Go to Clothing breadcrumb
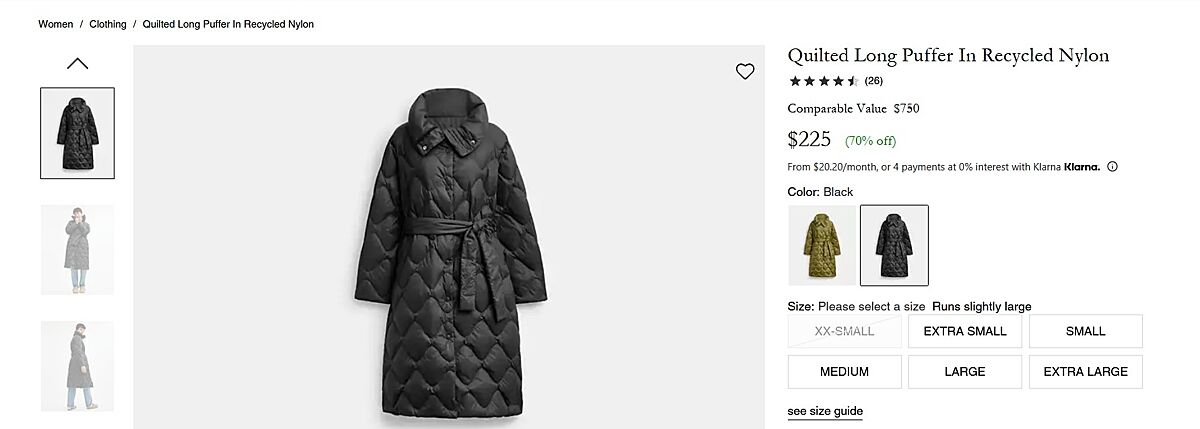 point(108,24)
